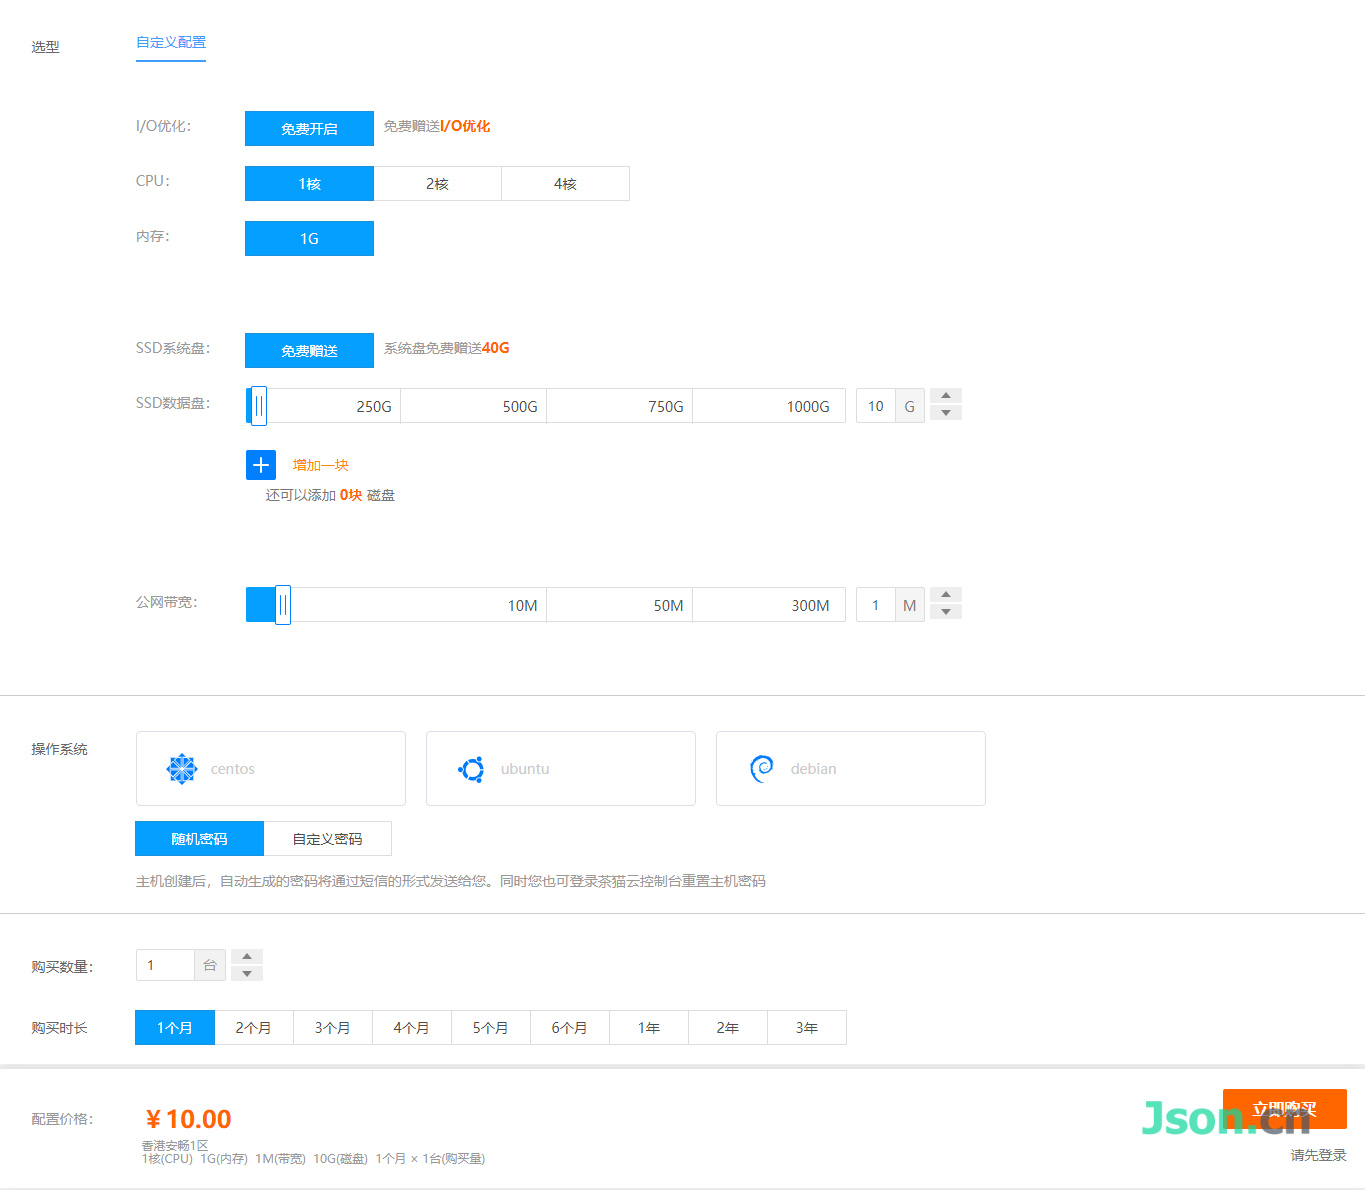Select 2核 CPU option
1365x1190 pixels.
[x=437, y=184]
